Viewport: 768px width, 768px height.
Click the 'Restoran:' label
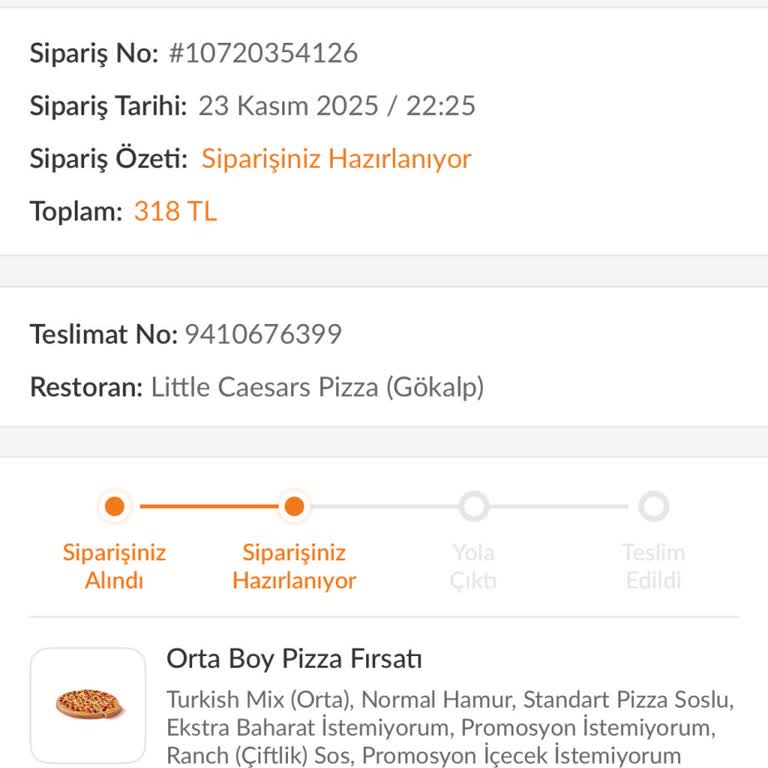pyautogui.click(x=86, y=387)
